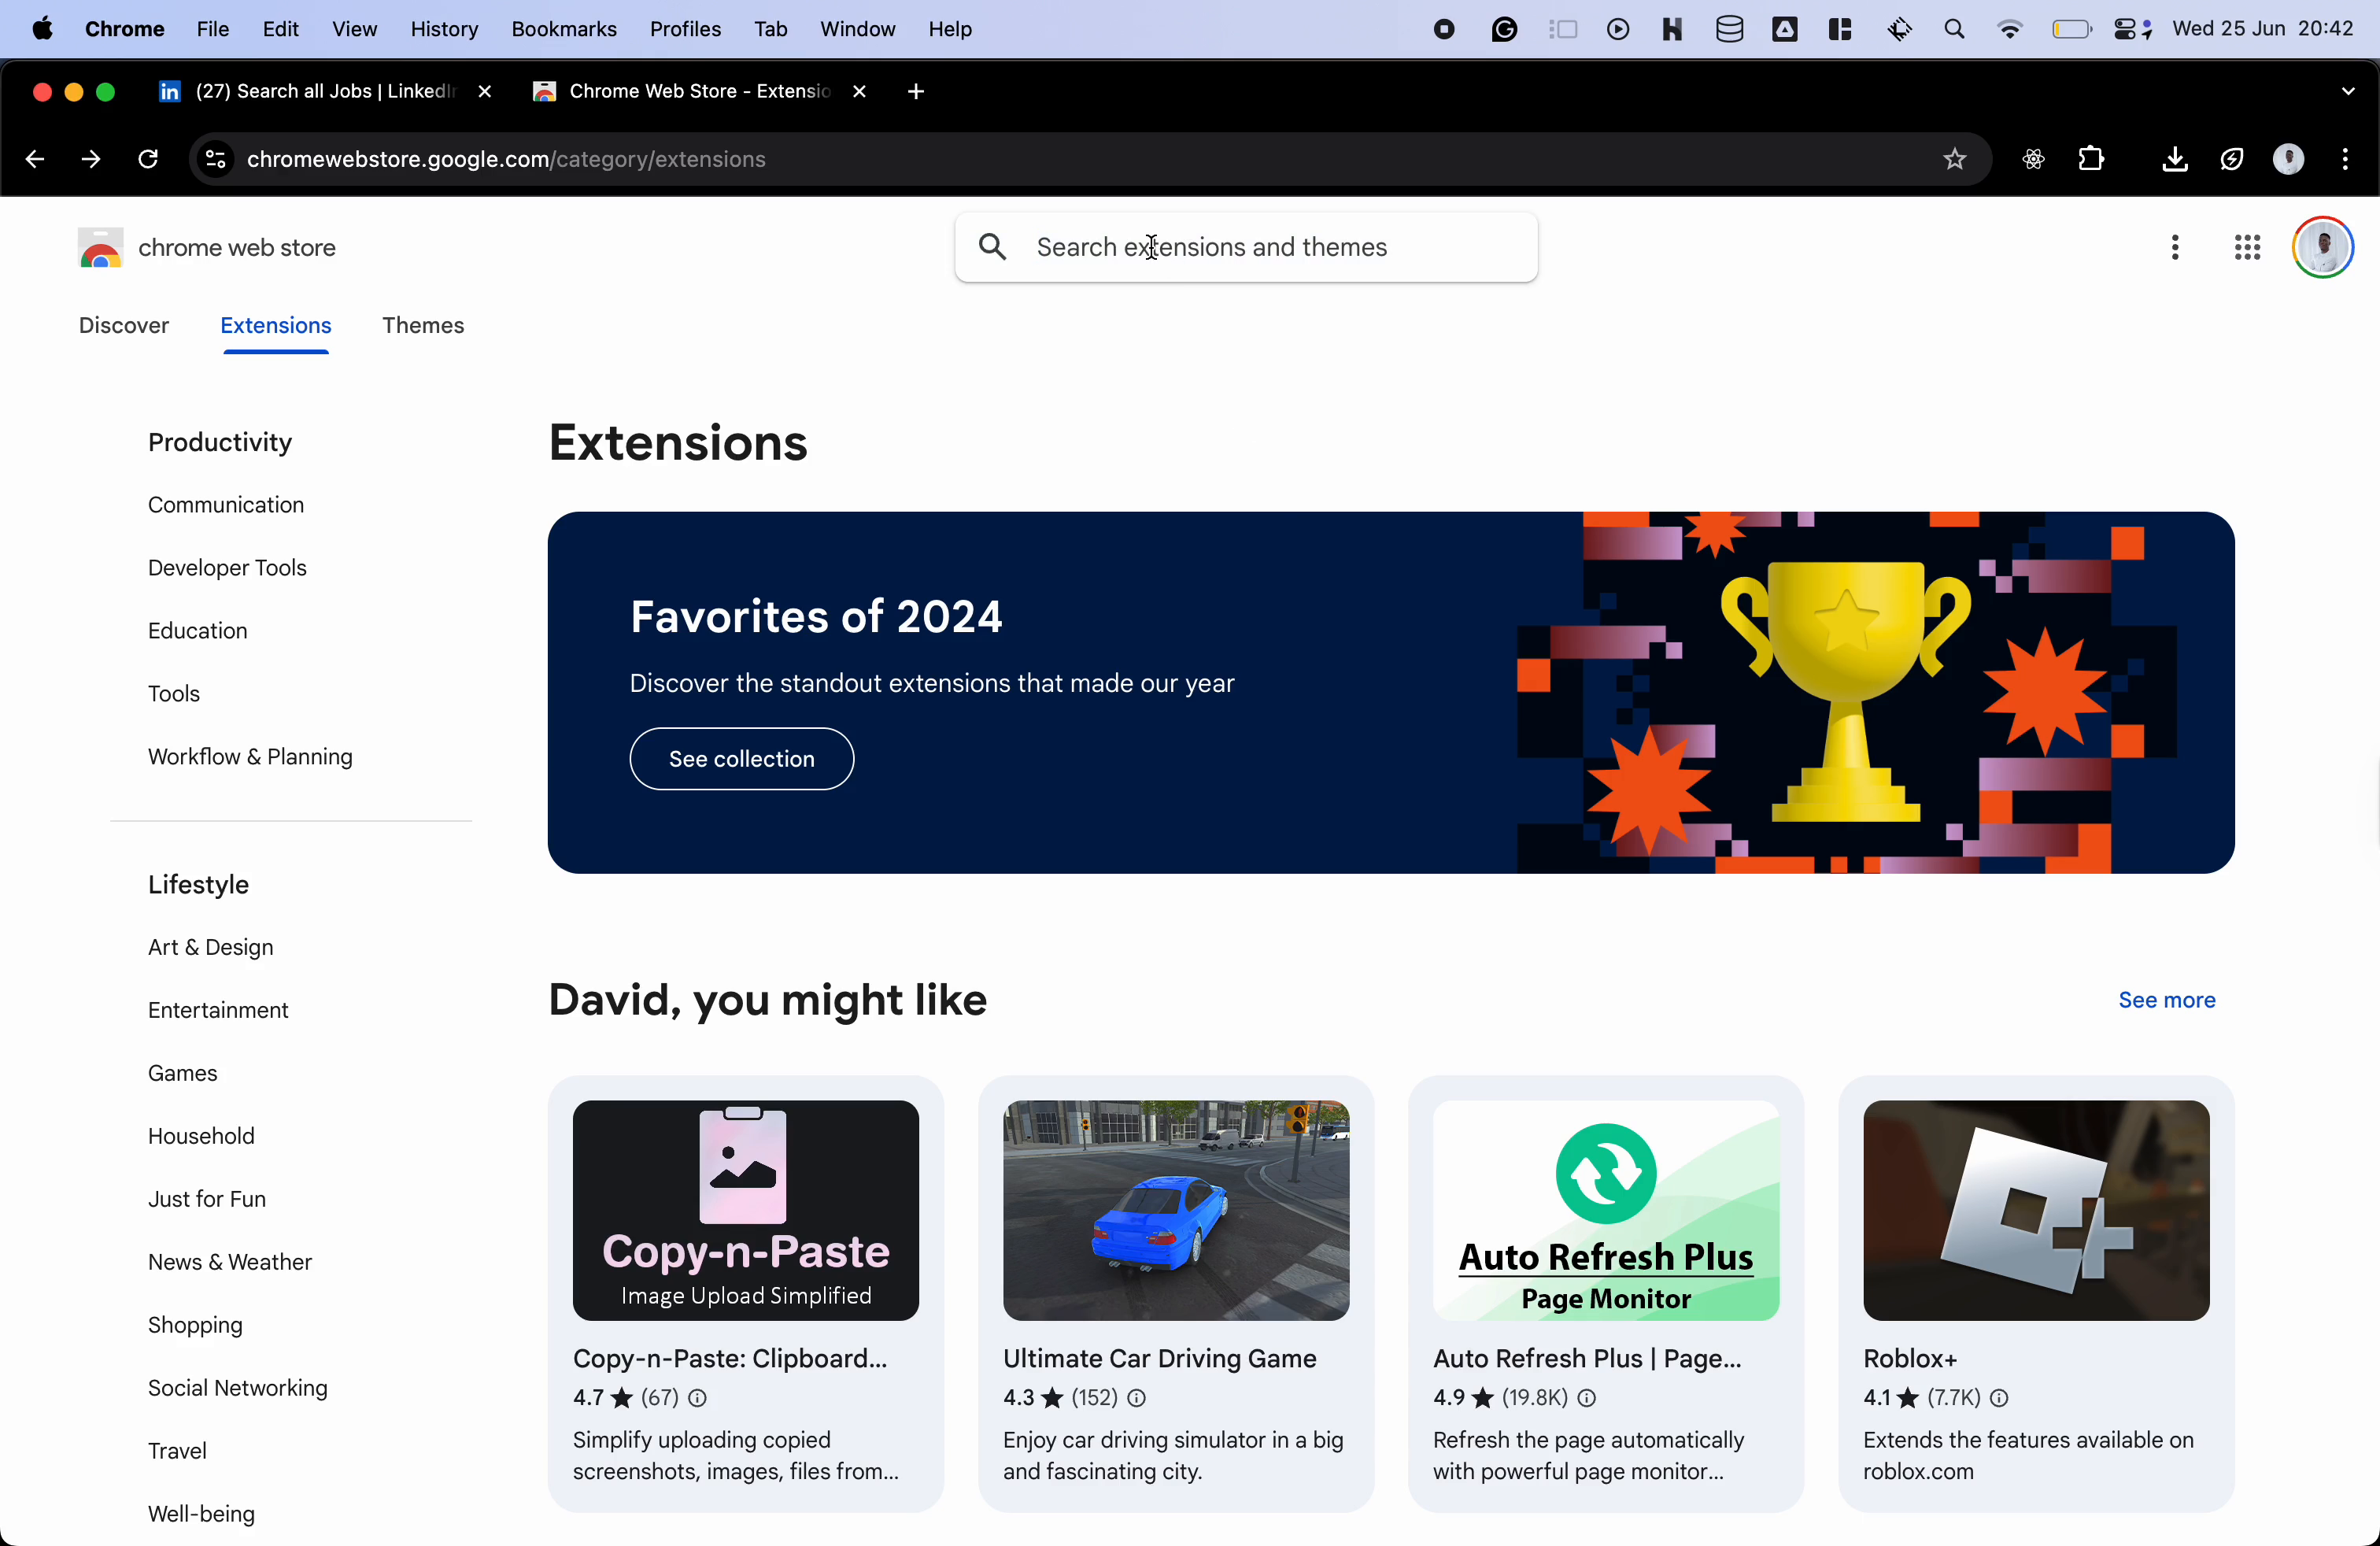Open Chrome's three-dot main menu

2345,159
